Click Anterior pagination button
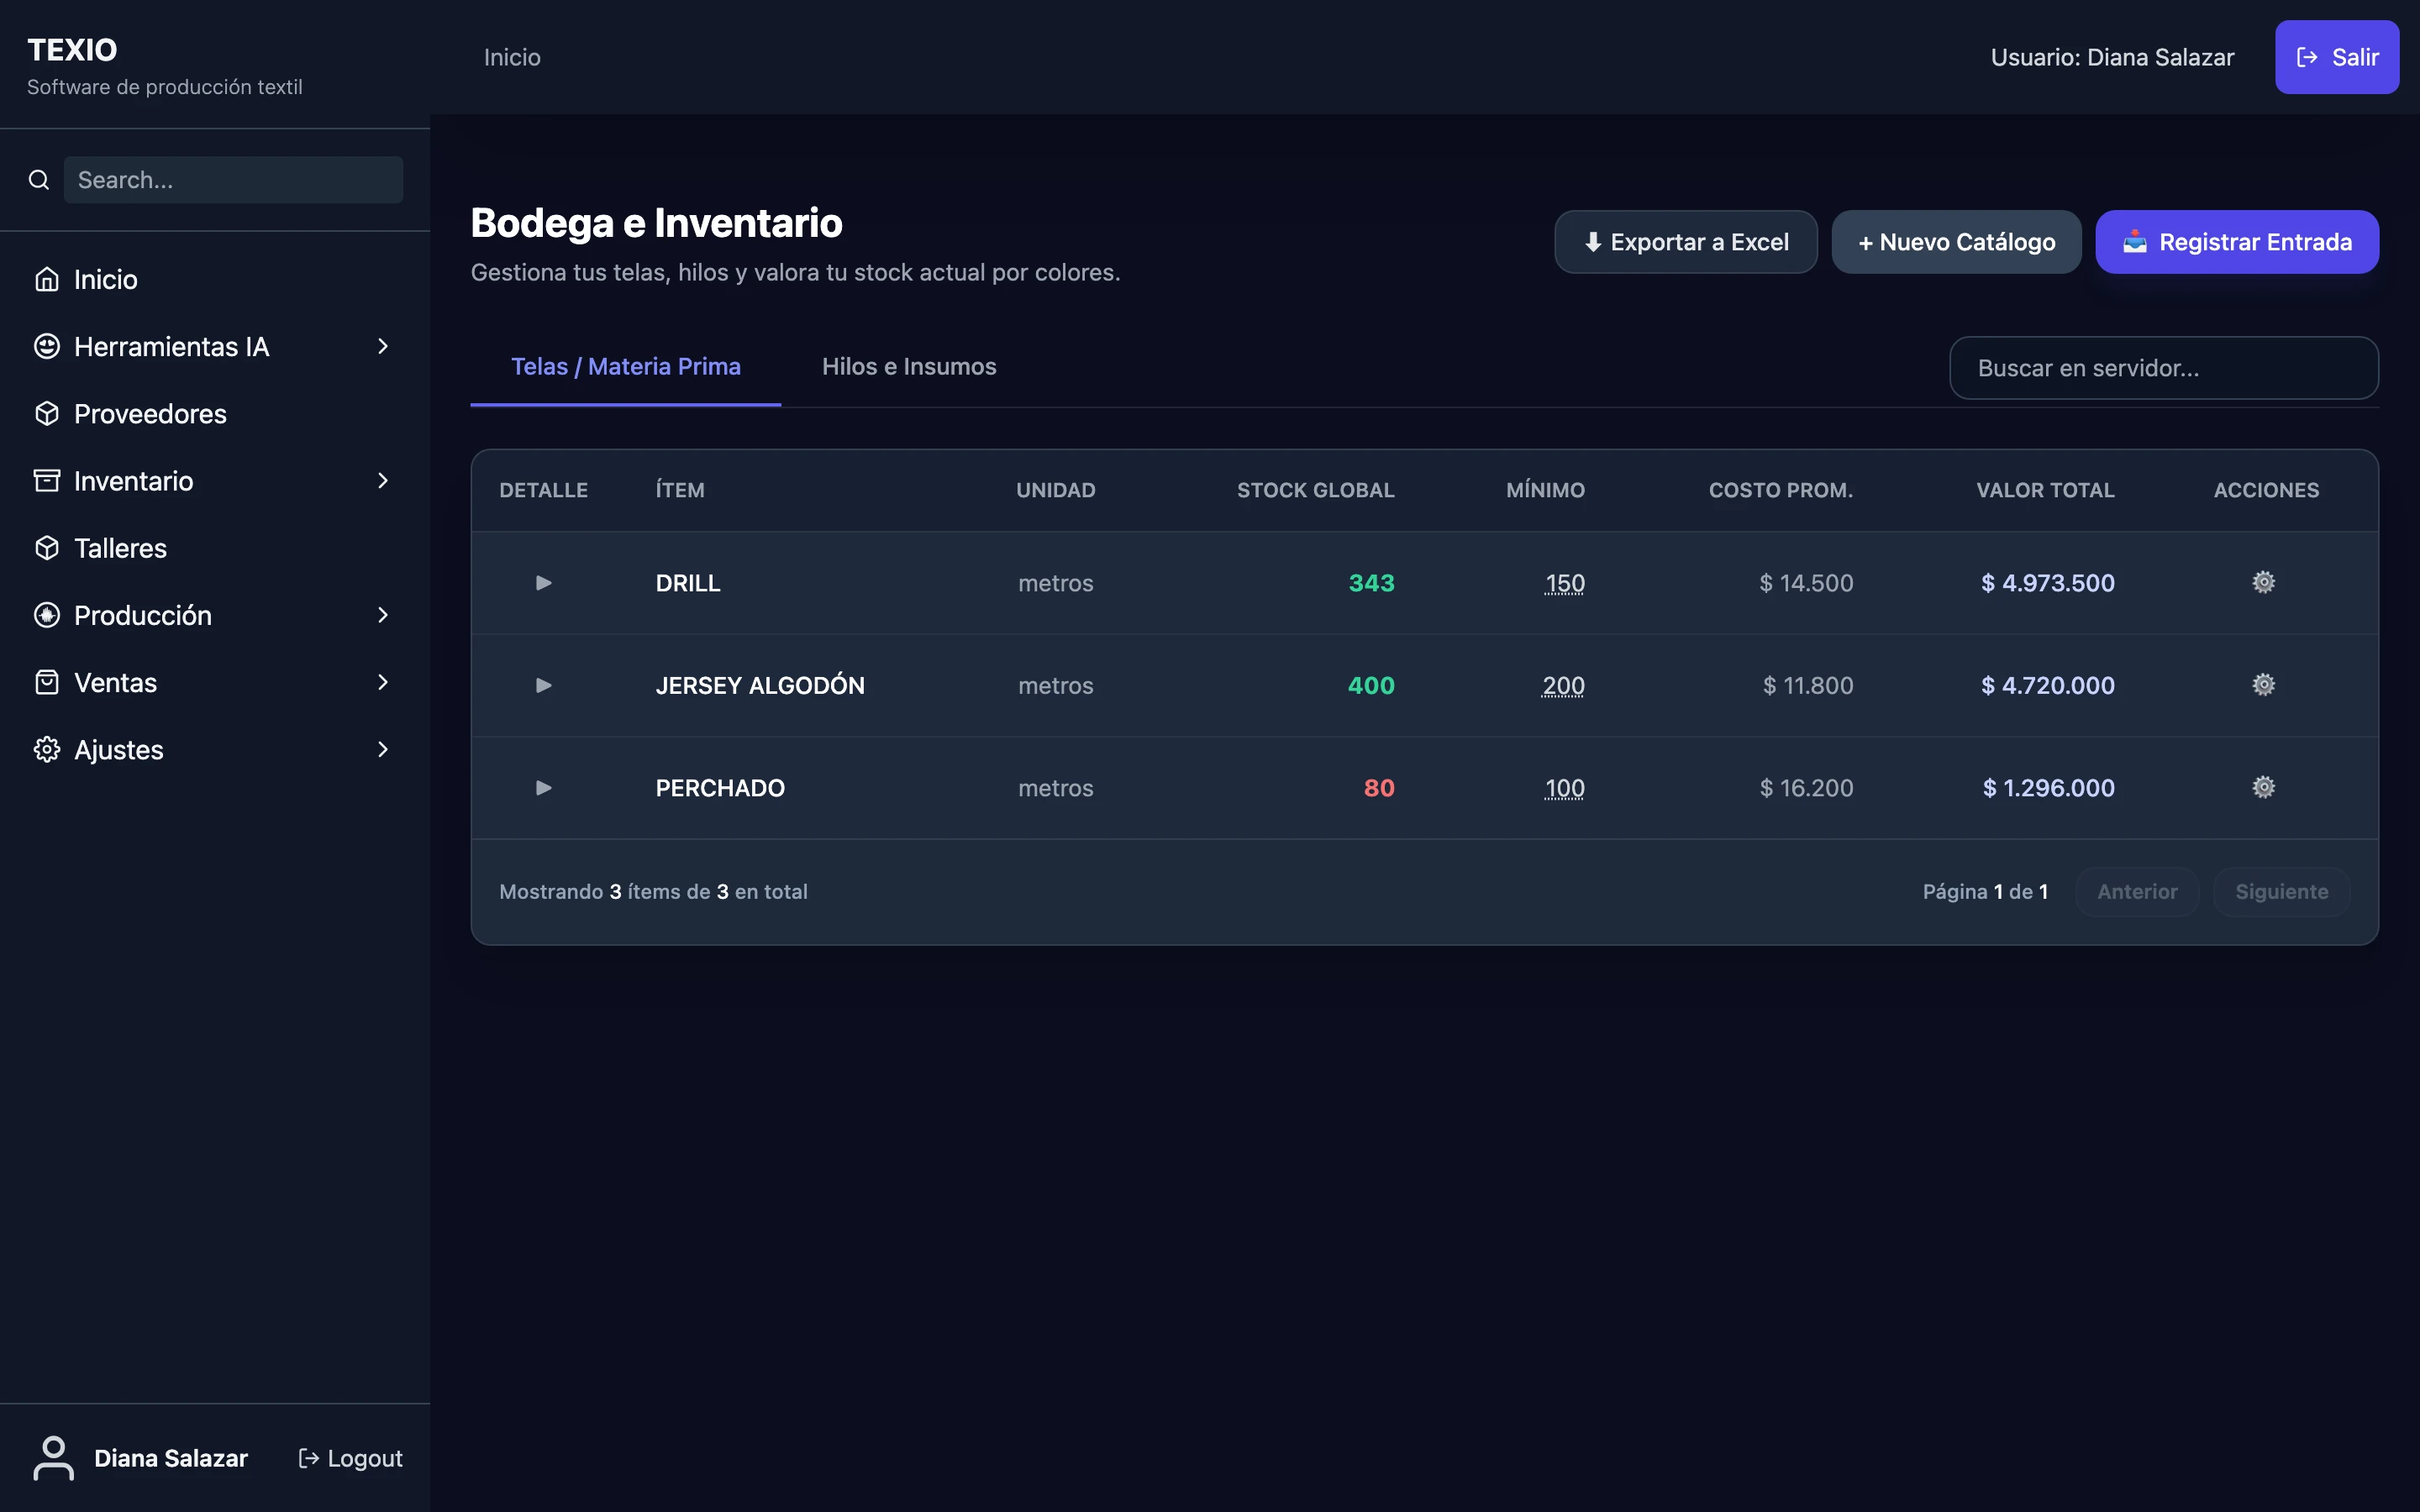 click(x=2137, y=891)
